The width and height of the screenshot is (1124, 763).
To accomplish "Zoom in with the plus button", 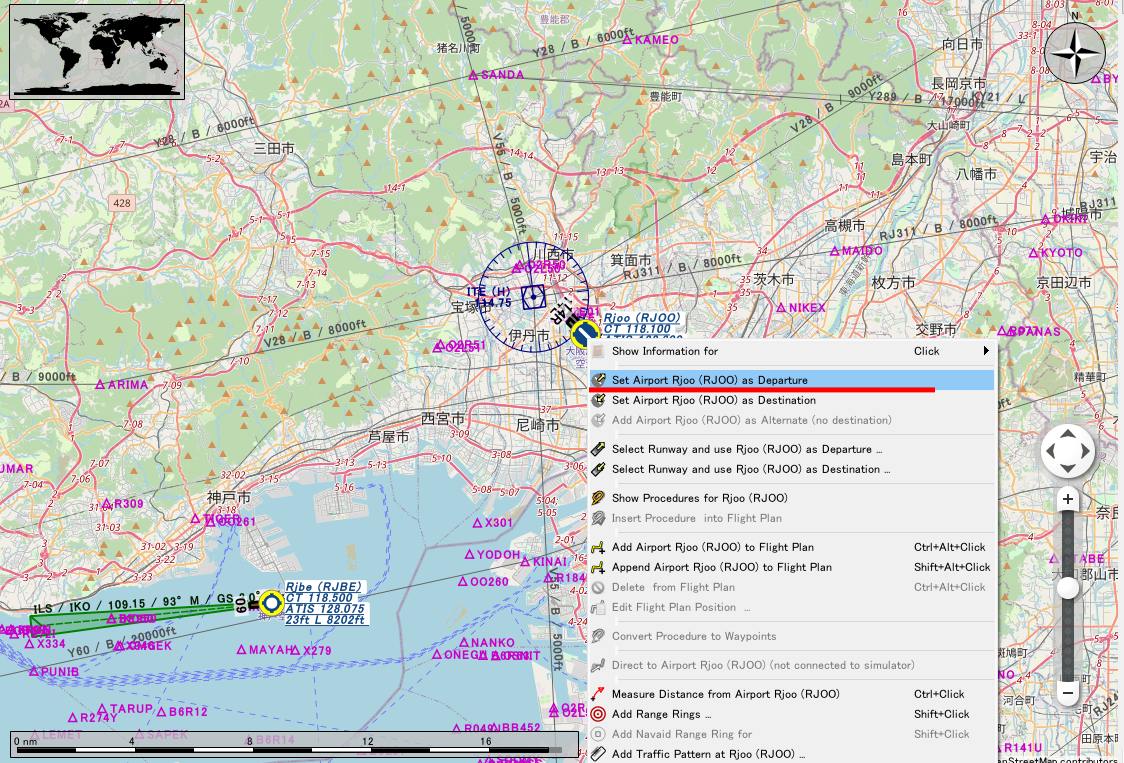I will coord(1068,499).
